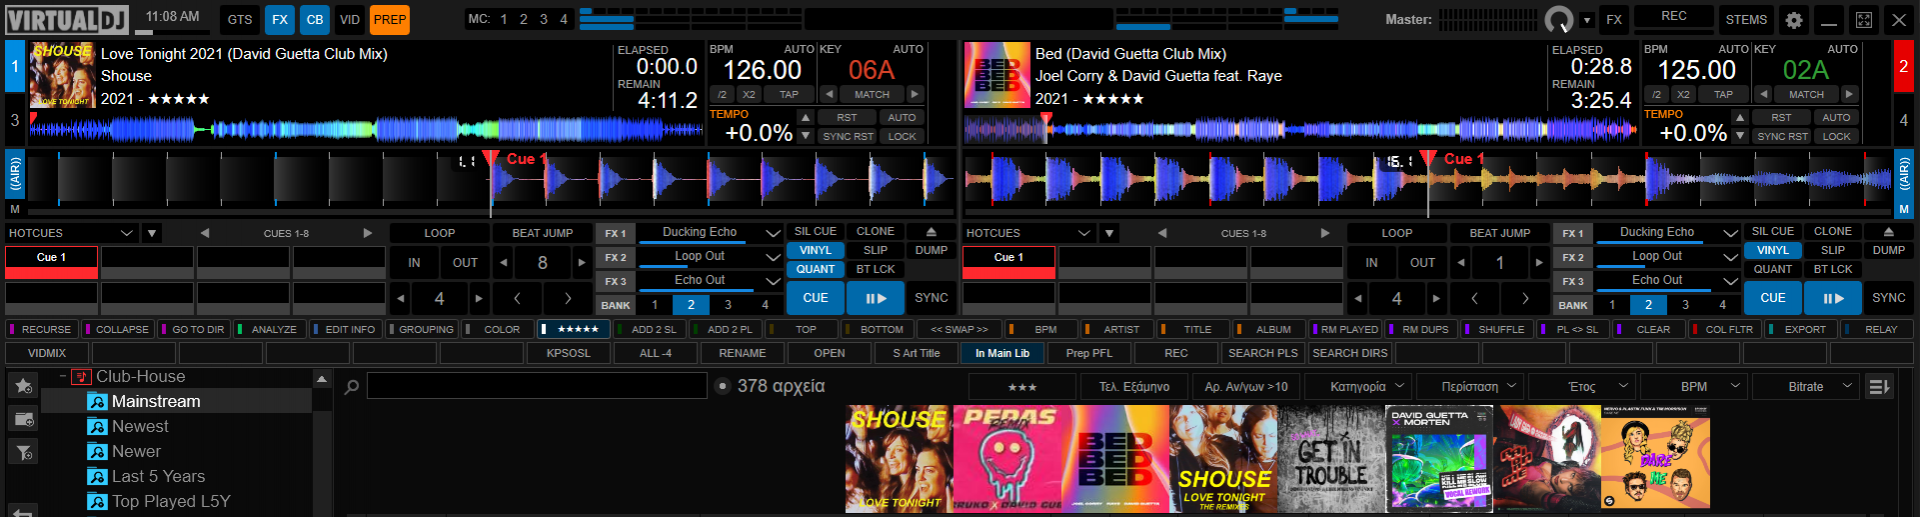Viewport: 1920px width, 517px height.
Task: Click the master headphone knob icon
Action: click(1558, 19)
